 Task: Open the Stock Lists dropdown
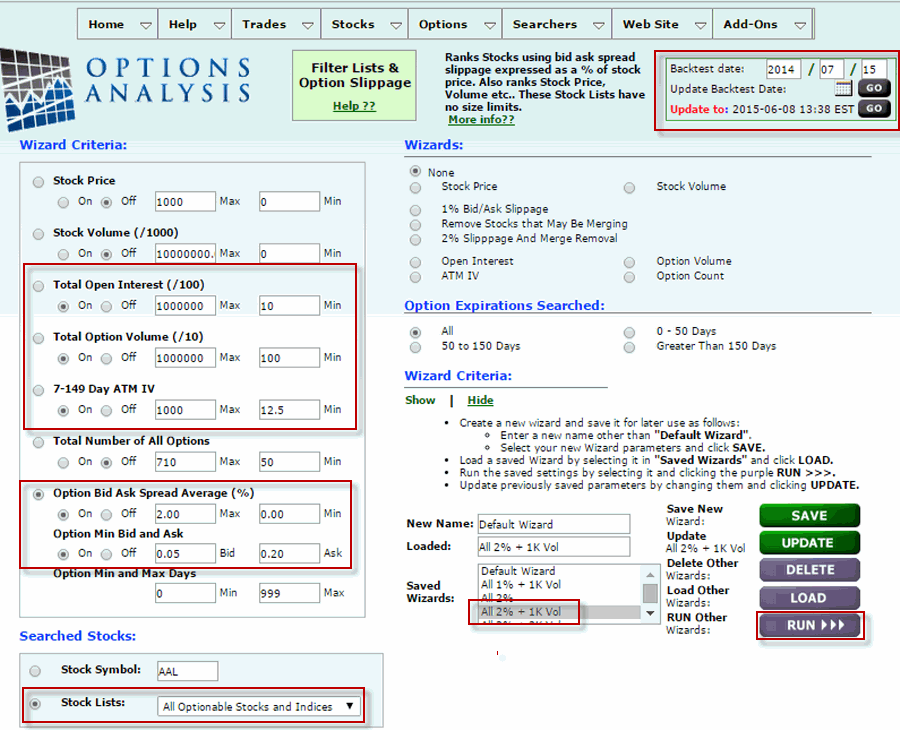pyautogui.click(x=259, y=706)
